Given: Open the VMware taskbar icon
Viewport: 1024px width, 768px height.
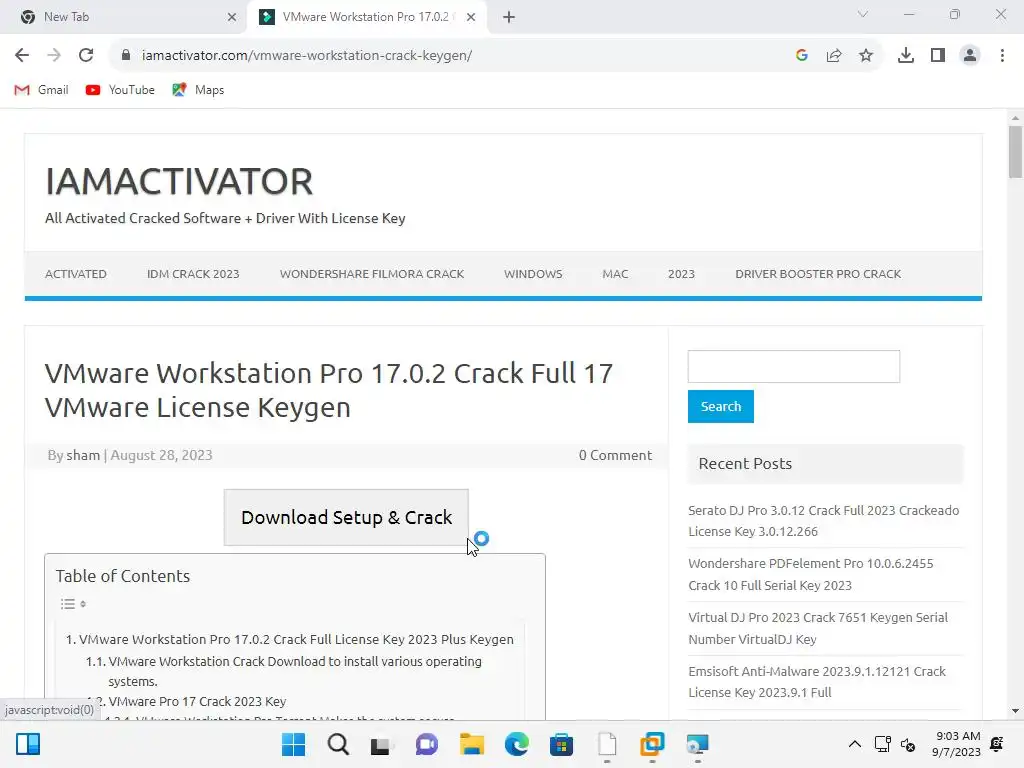Looking at the screenshot, I should click(x=652, y=744).
